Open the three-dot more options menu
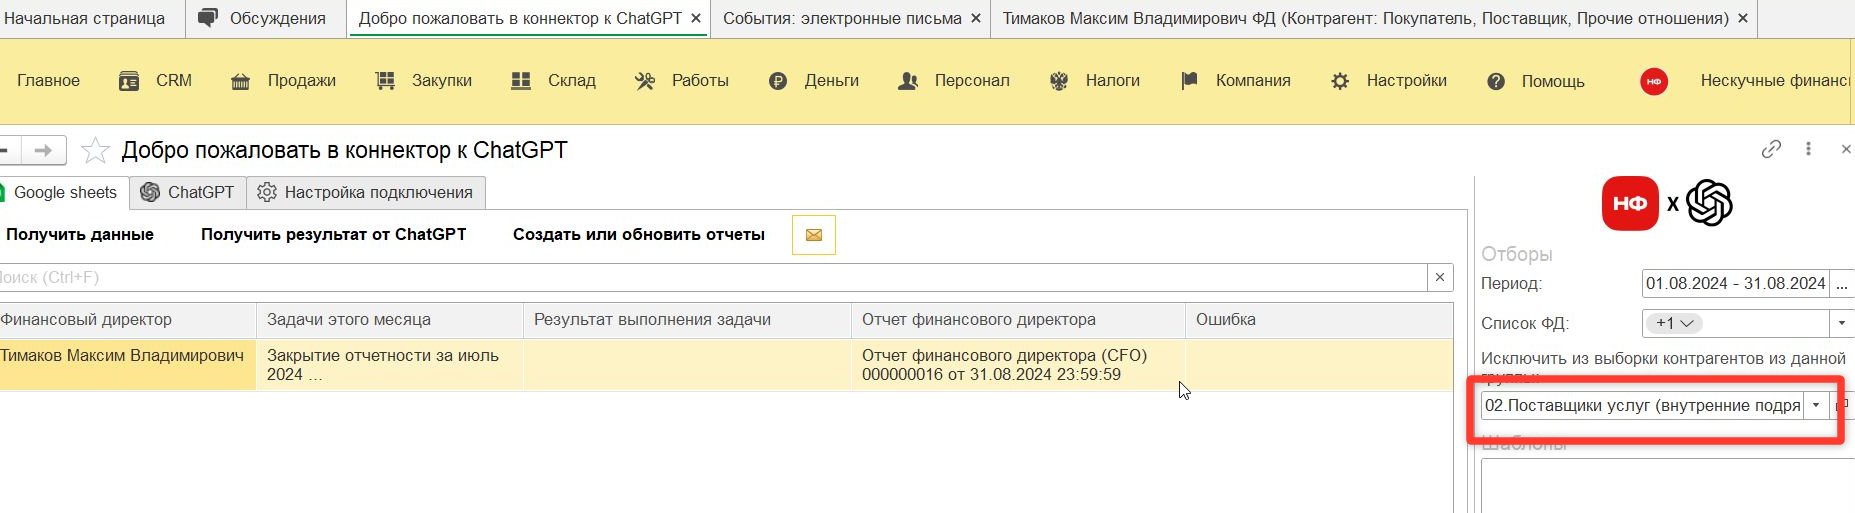1855x513 pixels. pos(1808,149)
